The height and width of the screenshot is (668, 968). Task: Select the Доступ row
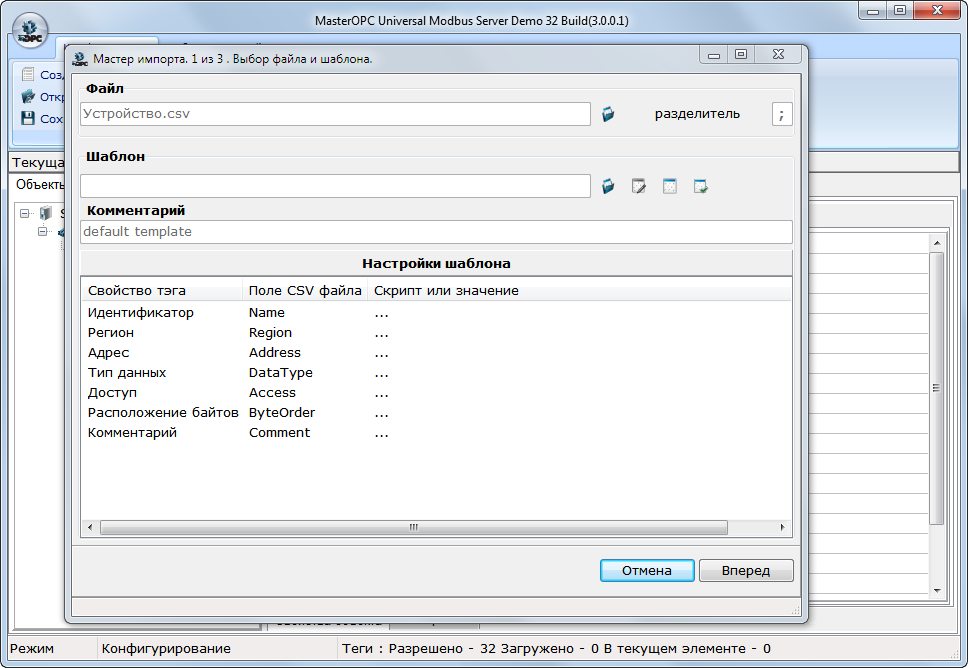[436, 393]
